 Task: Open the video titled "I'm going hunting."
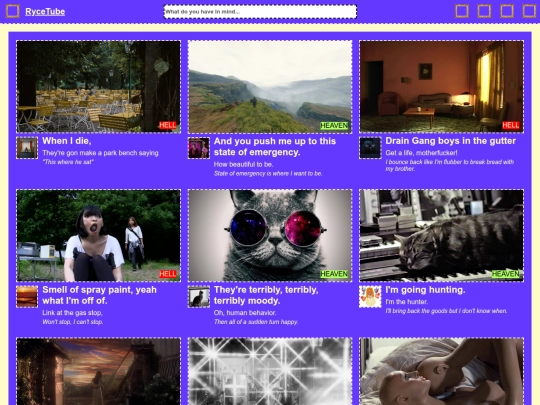[425, 290]
